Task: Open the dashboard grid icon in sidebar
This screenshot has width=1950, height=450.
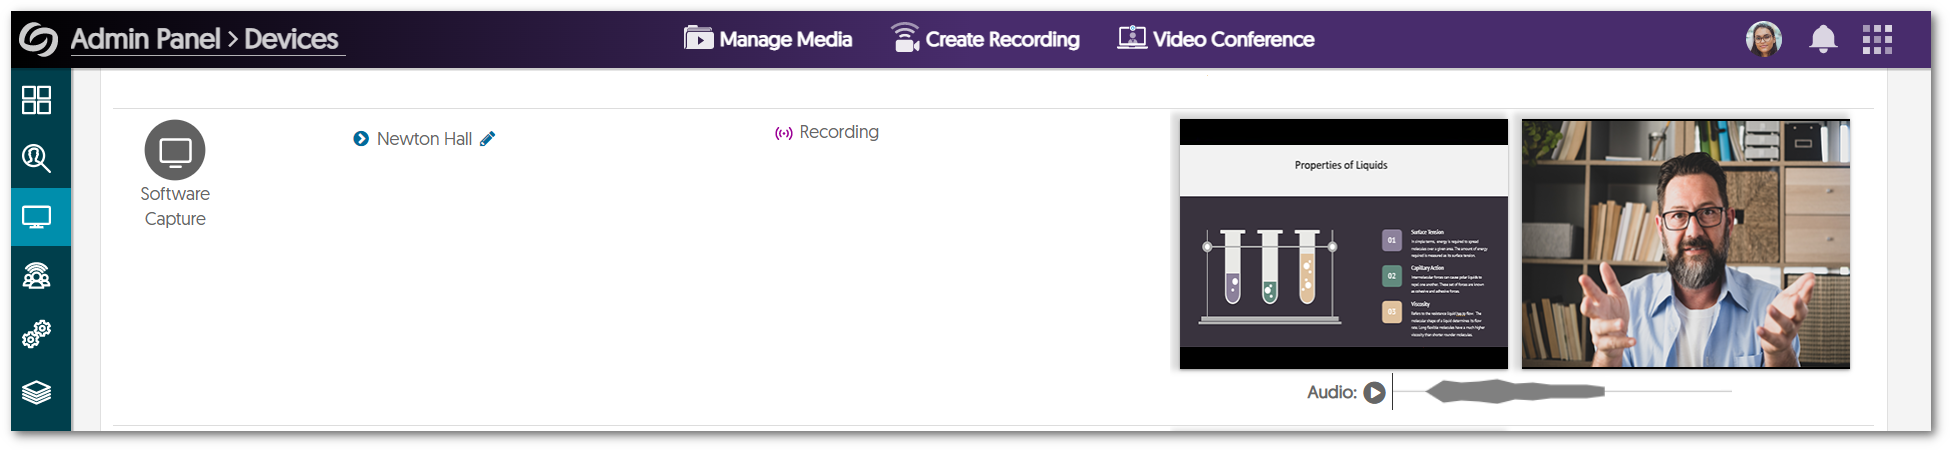Action: [37, 100]
